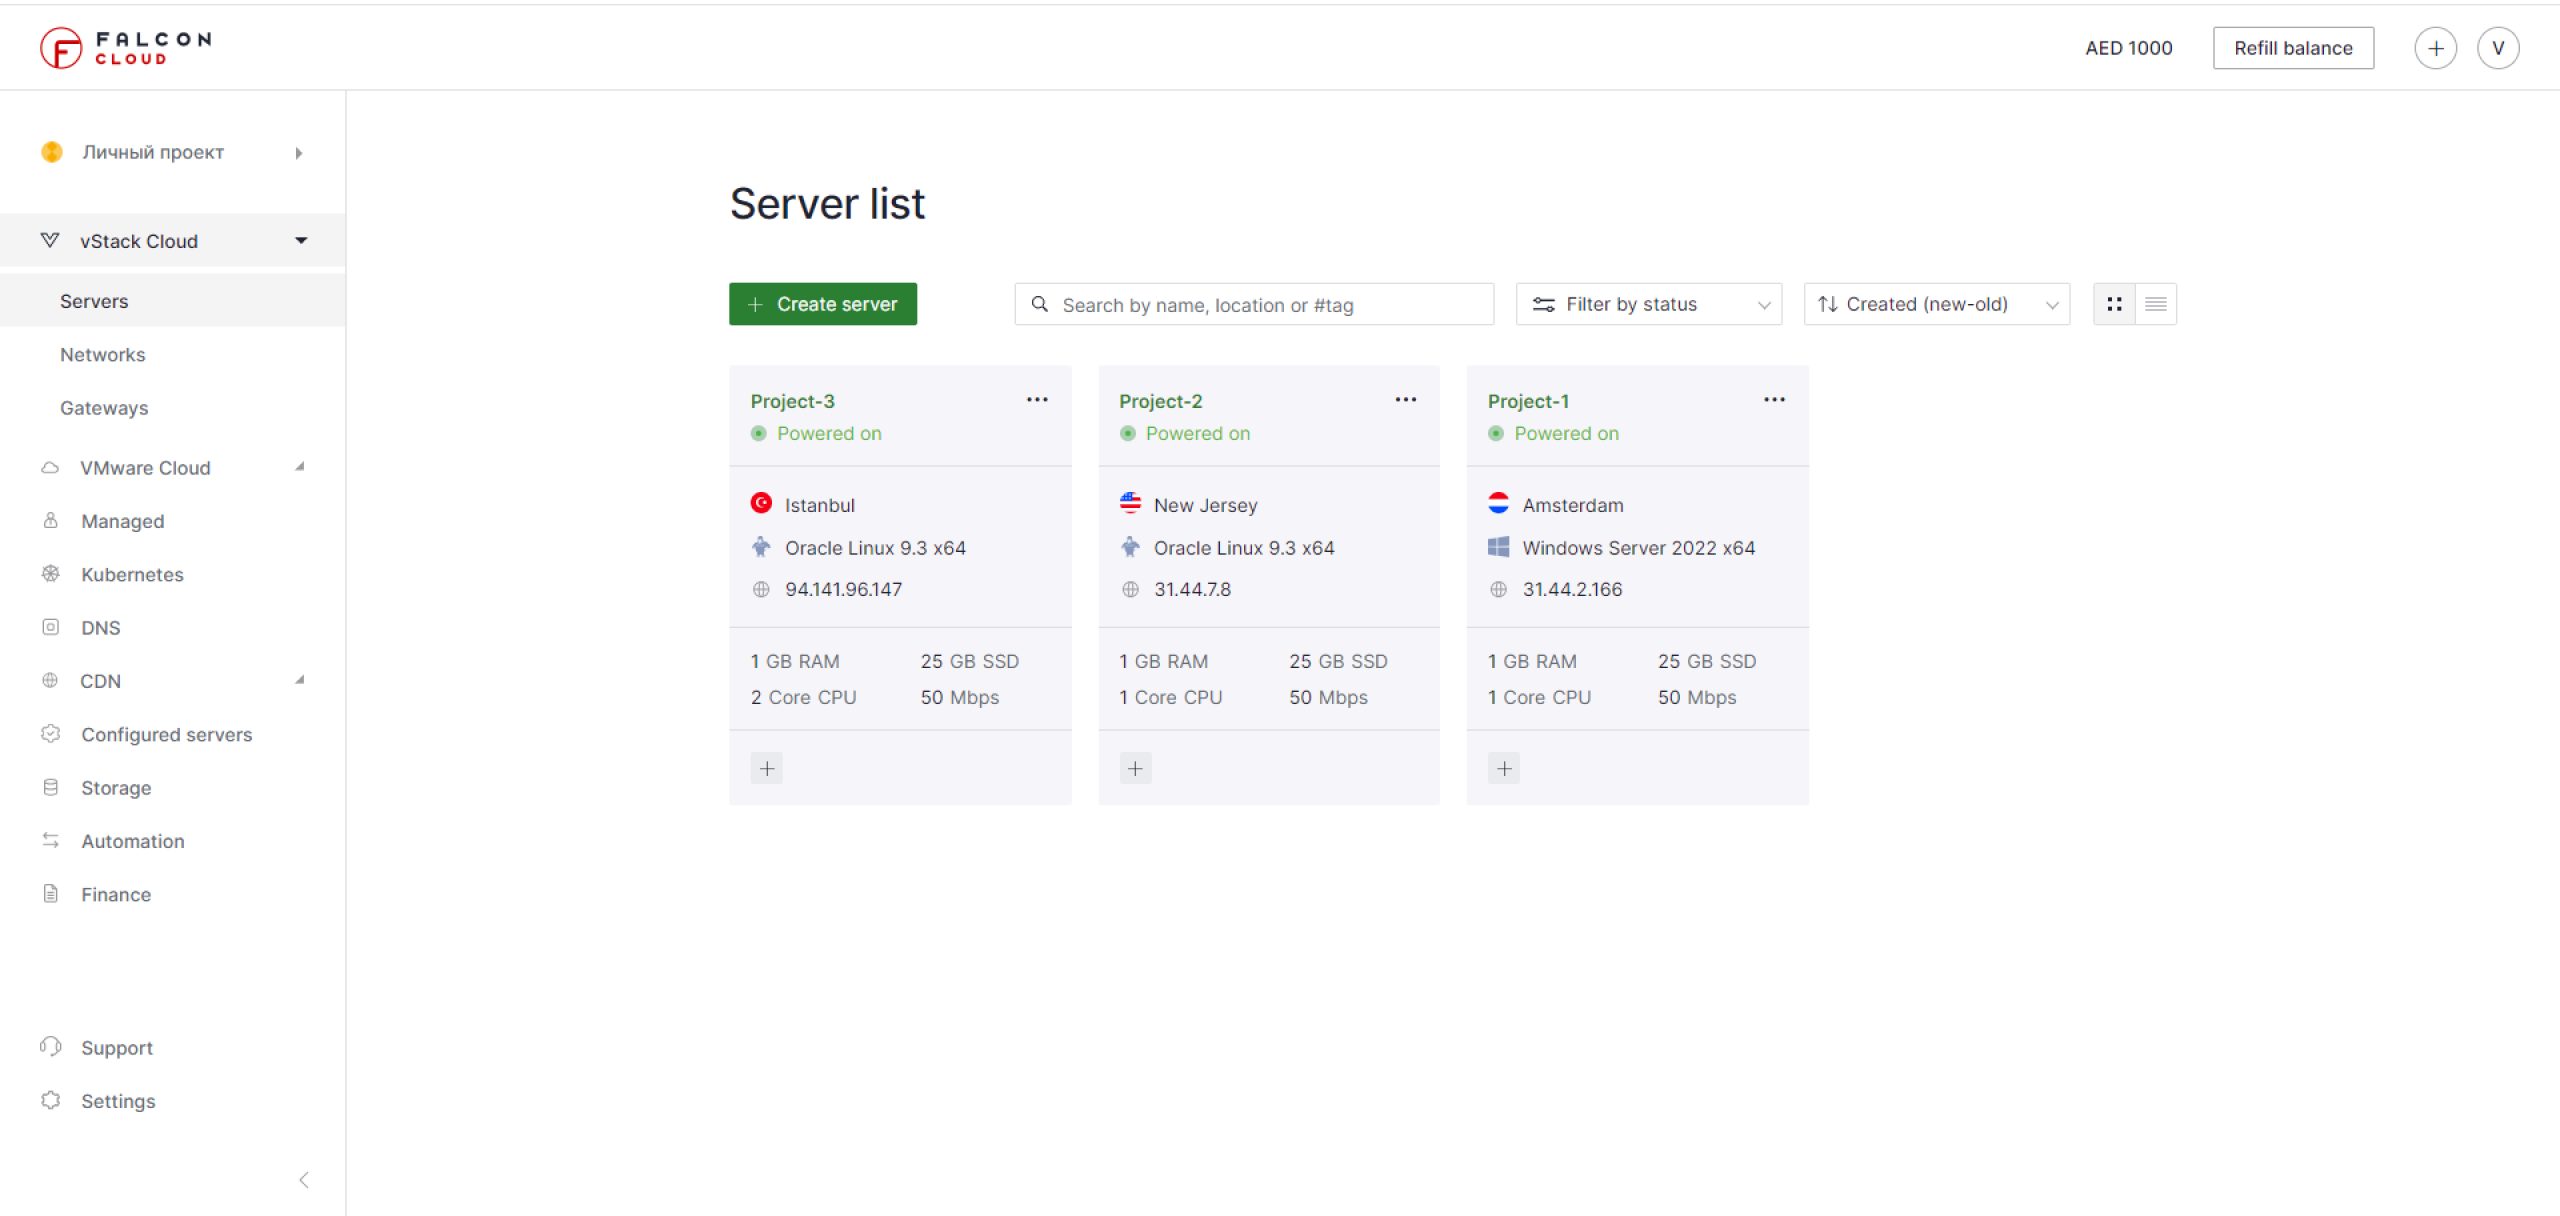The height and width of the screenshot is (1216, 2560).
Task: Collapse the sidebar with chevron arrow
Action: pos(304,1180)
